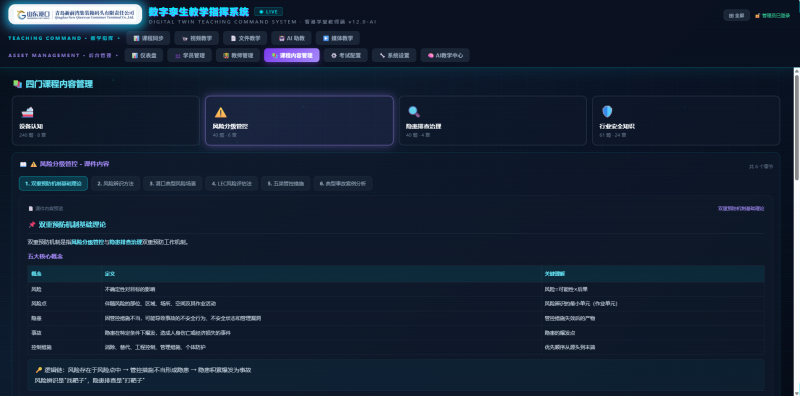Click the ship icon on 设备认知 card

click(x=27, y=112)
